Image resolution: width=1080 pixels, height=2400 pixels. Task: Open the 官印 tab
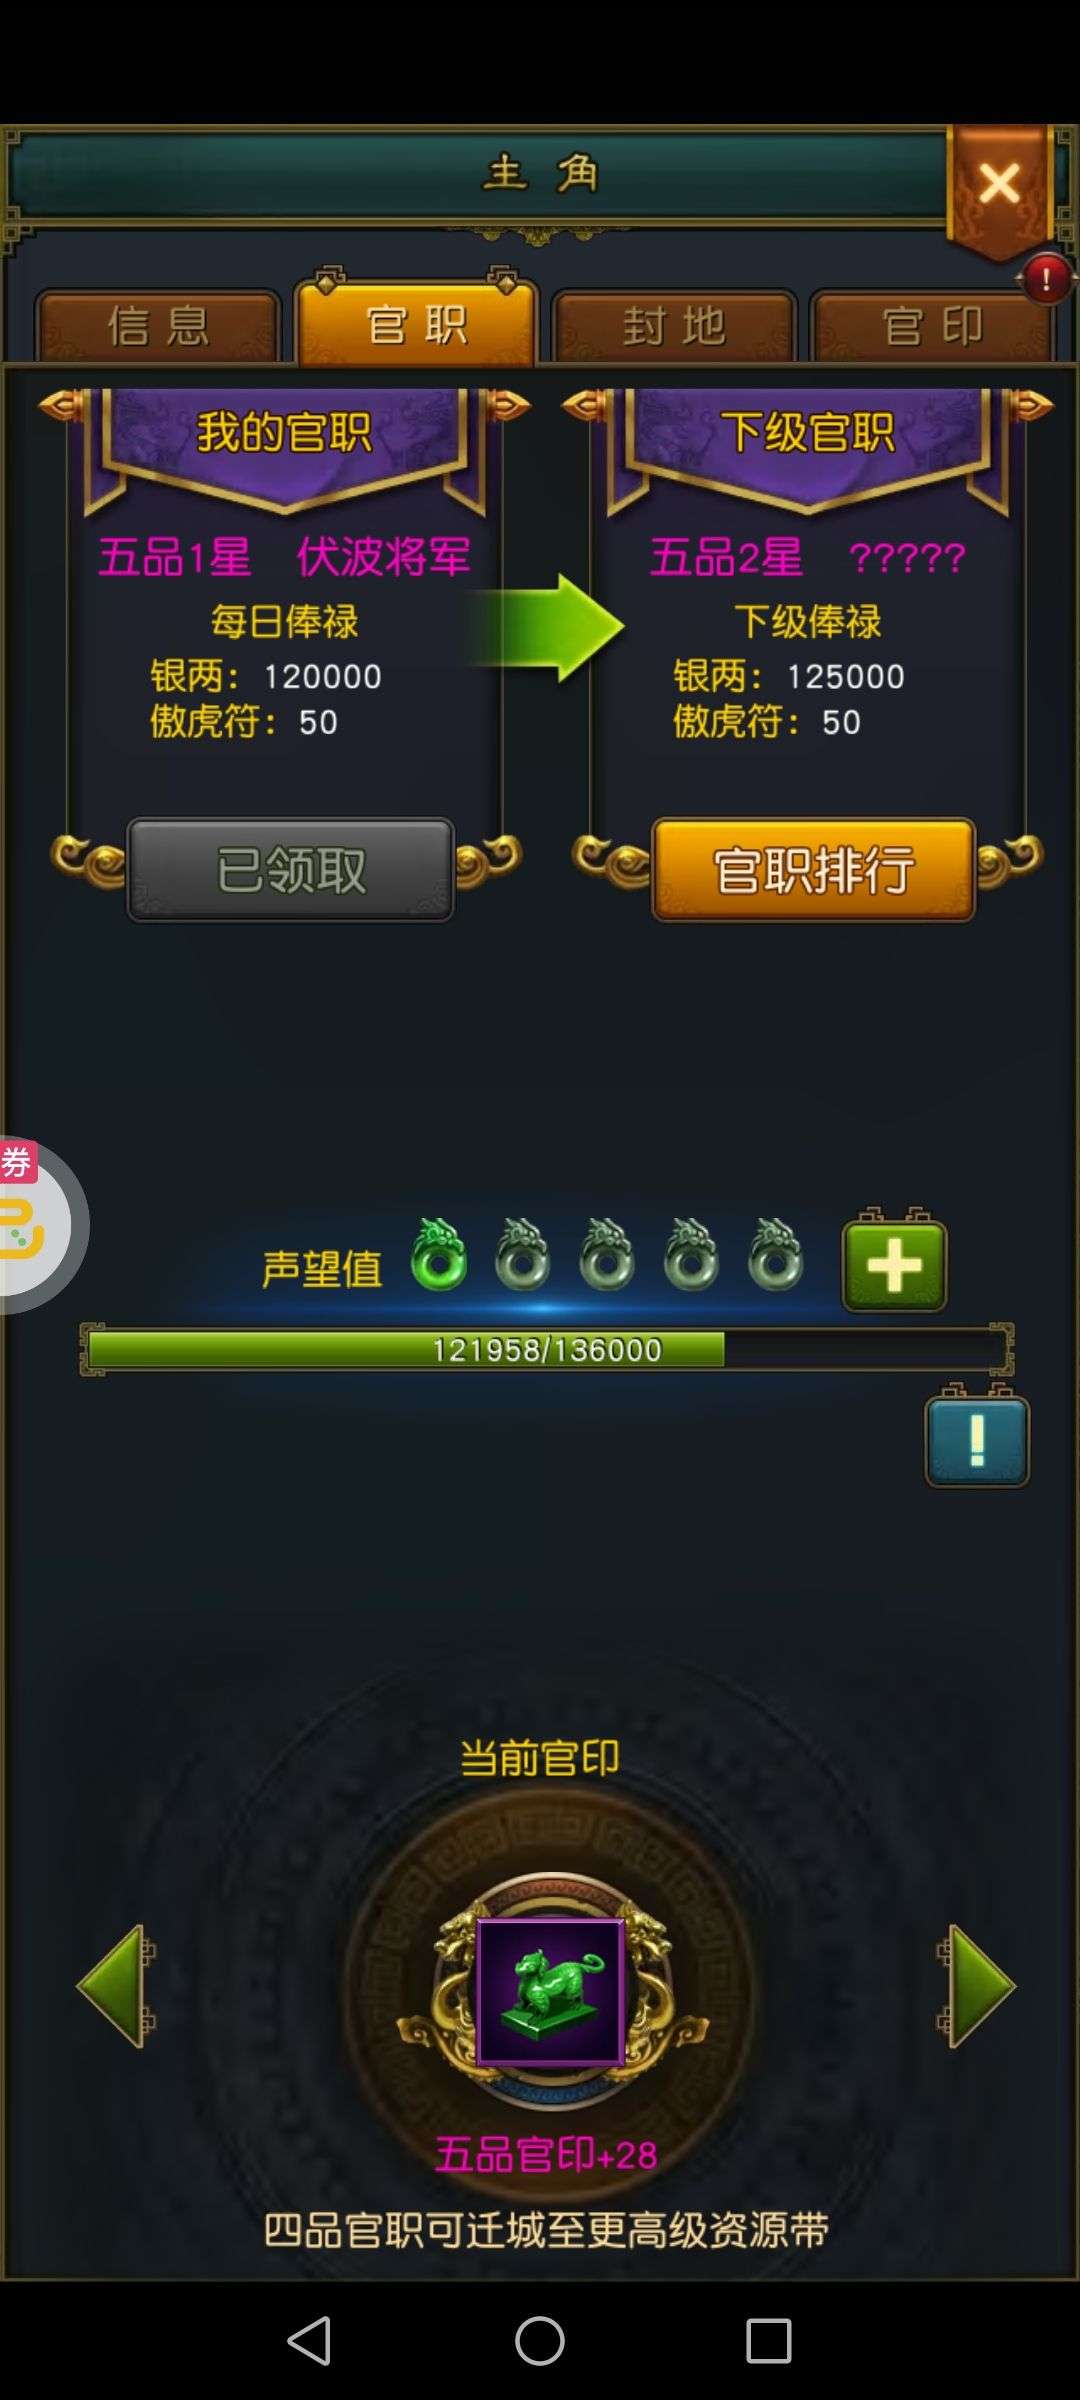(x=932, y=326)
